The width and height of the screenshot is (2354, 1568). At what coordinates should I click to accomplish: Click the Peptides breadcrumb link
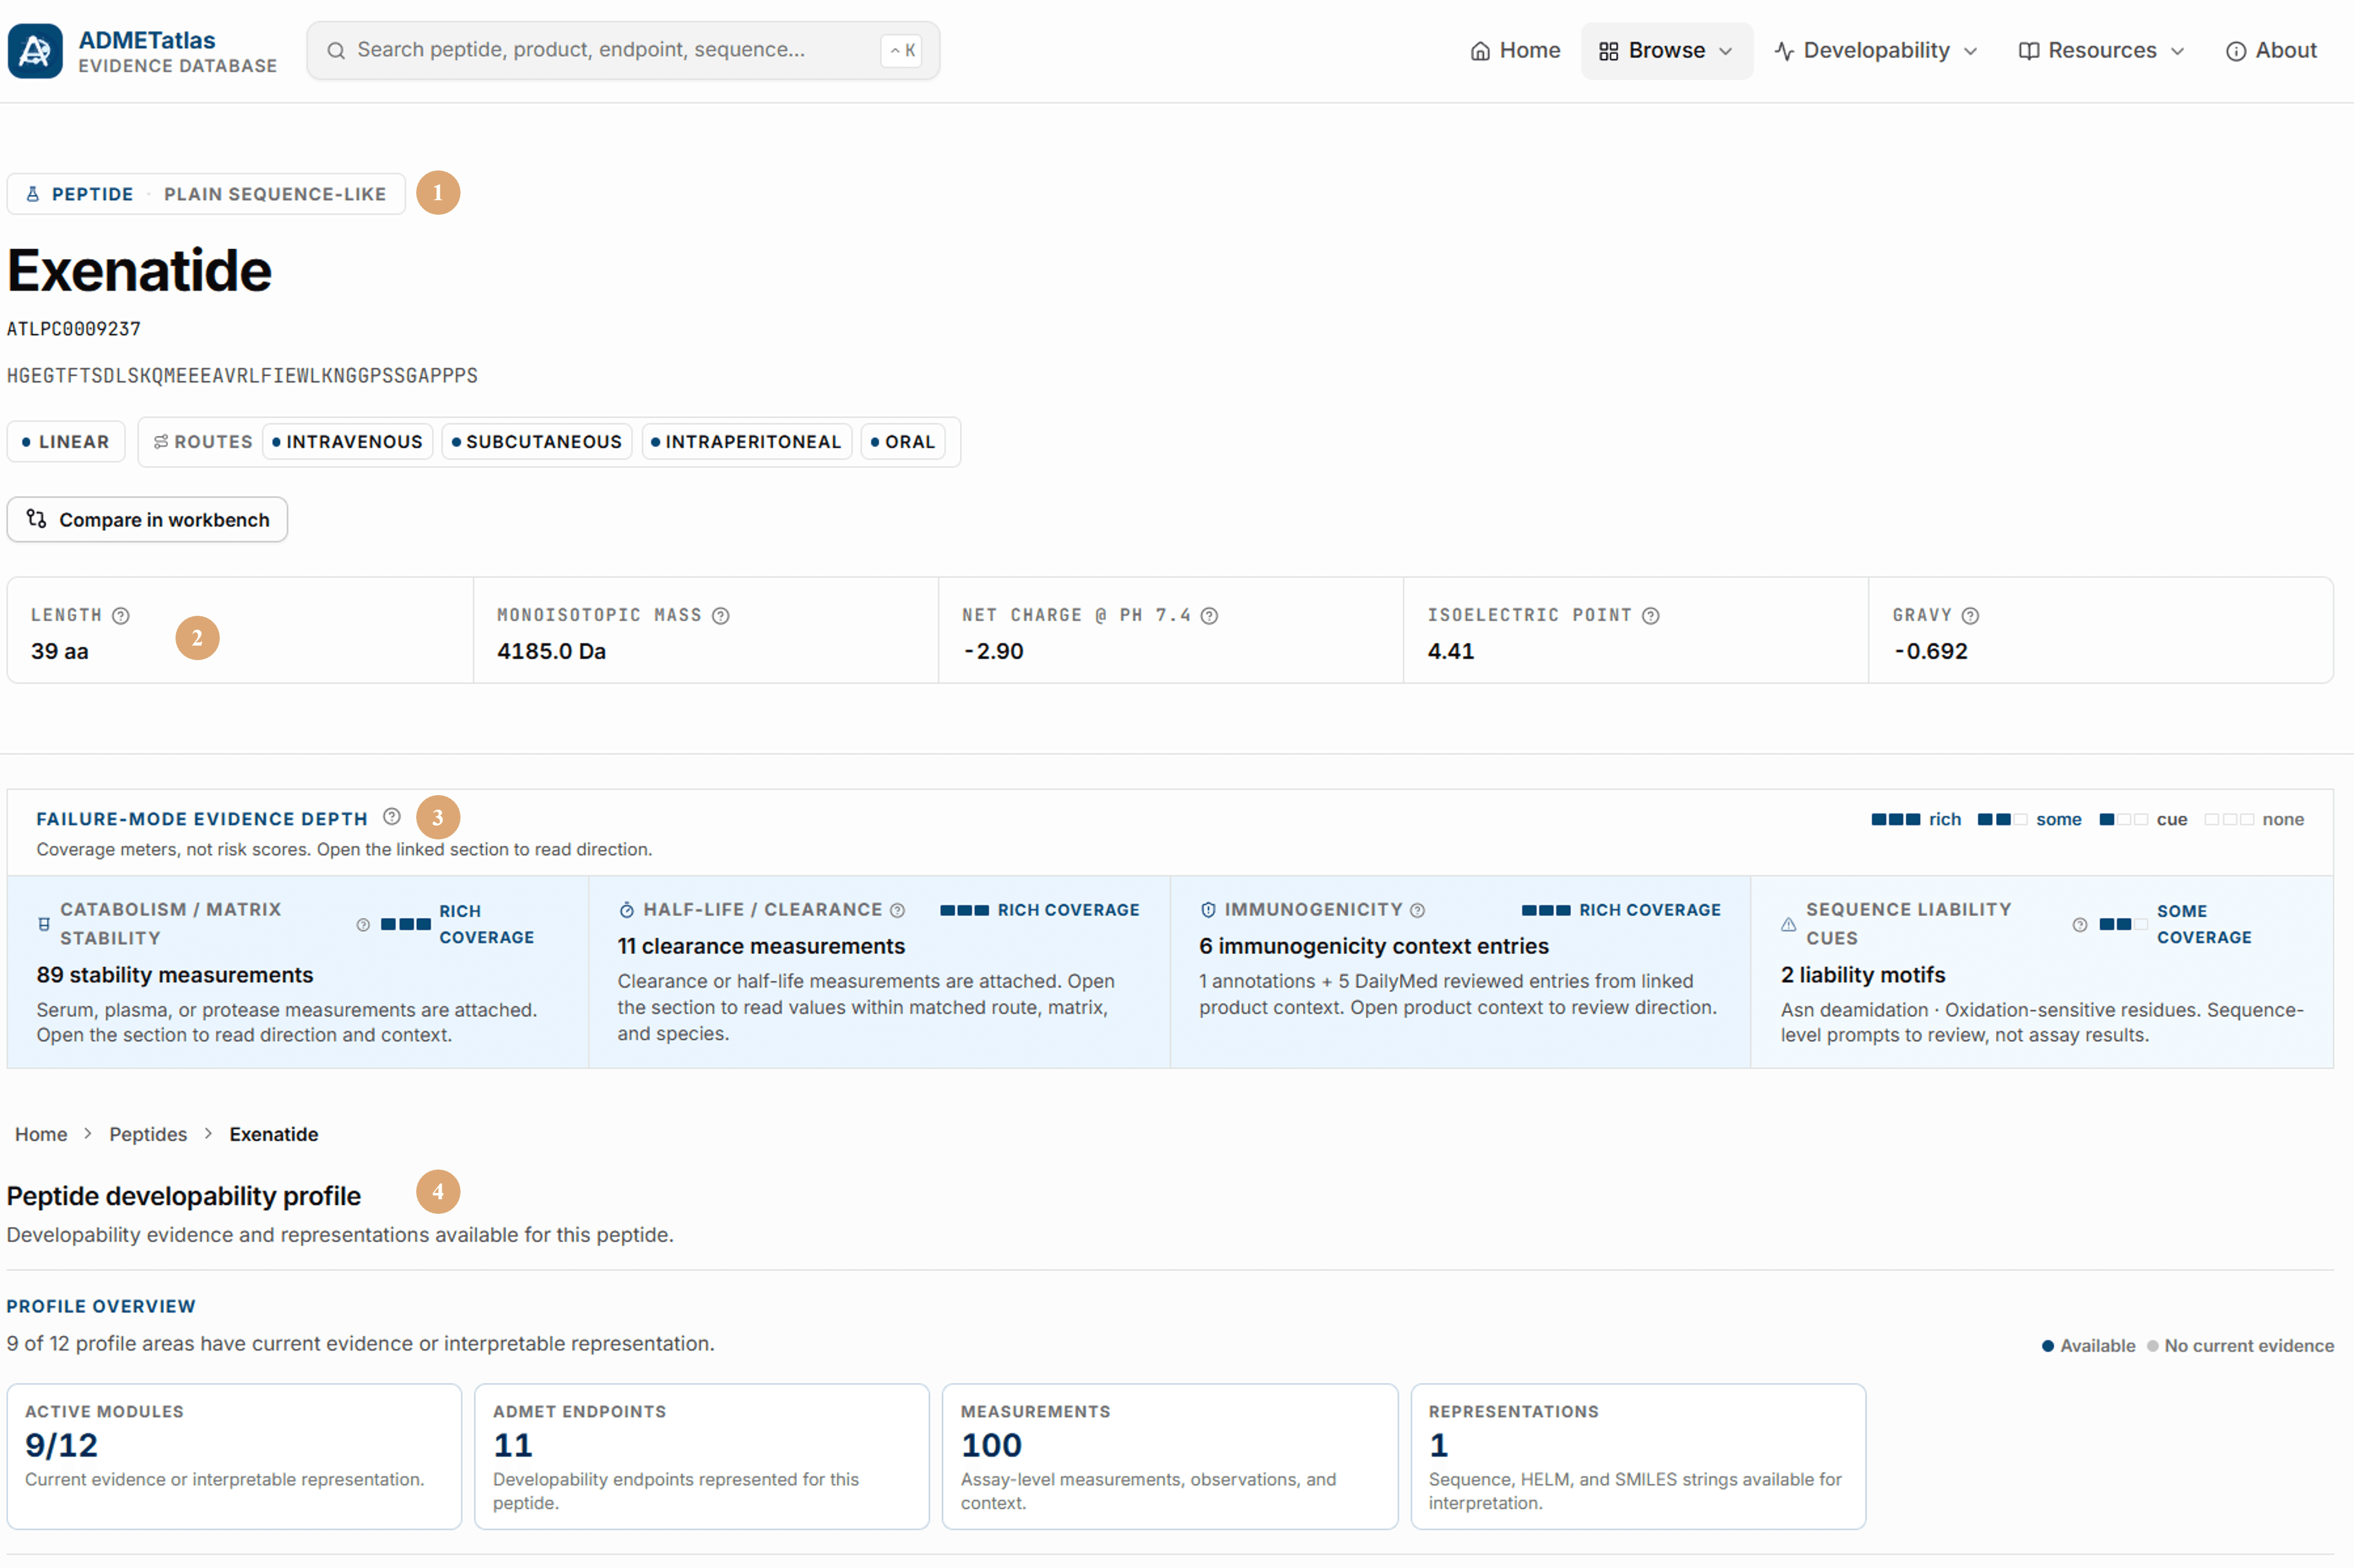click(x=148, y=1134)
